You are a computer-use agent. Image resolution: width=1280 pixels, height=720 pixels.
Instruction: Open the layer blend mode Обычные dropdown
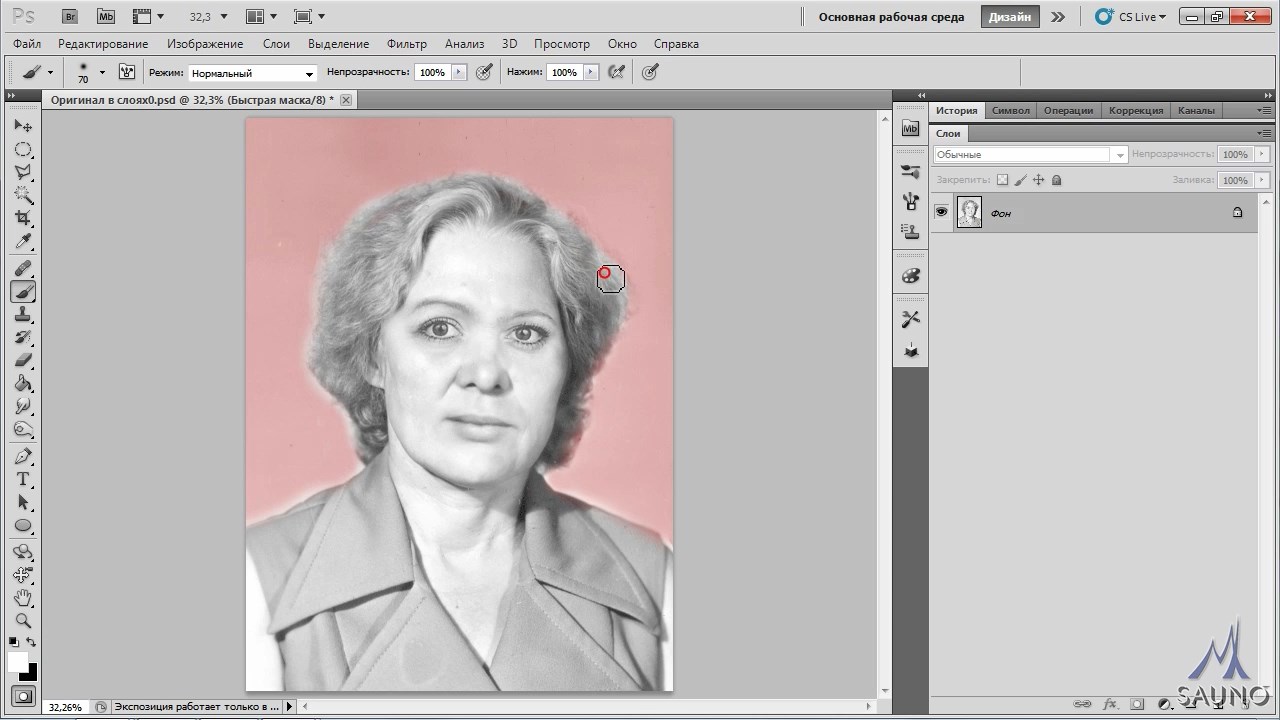coord(1029,155)
